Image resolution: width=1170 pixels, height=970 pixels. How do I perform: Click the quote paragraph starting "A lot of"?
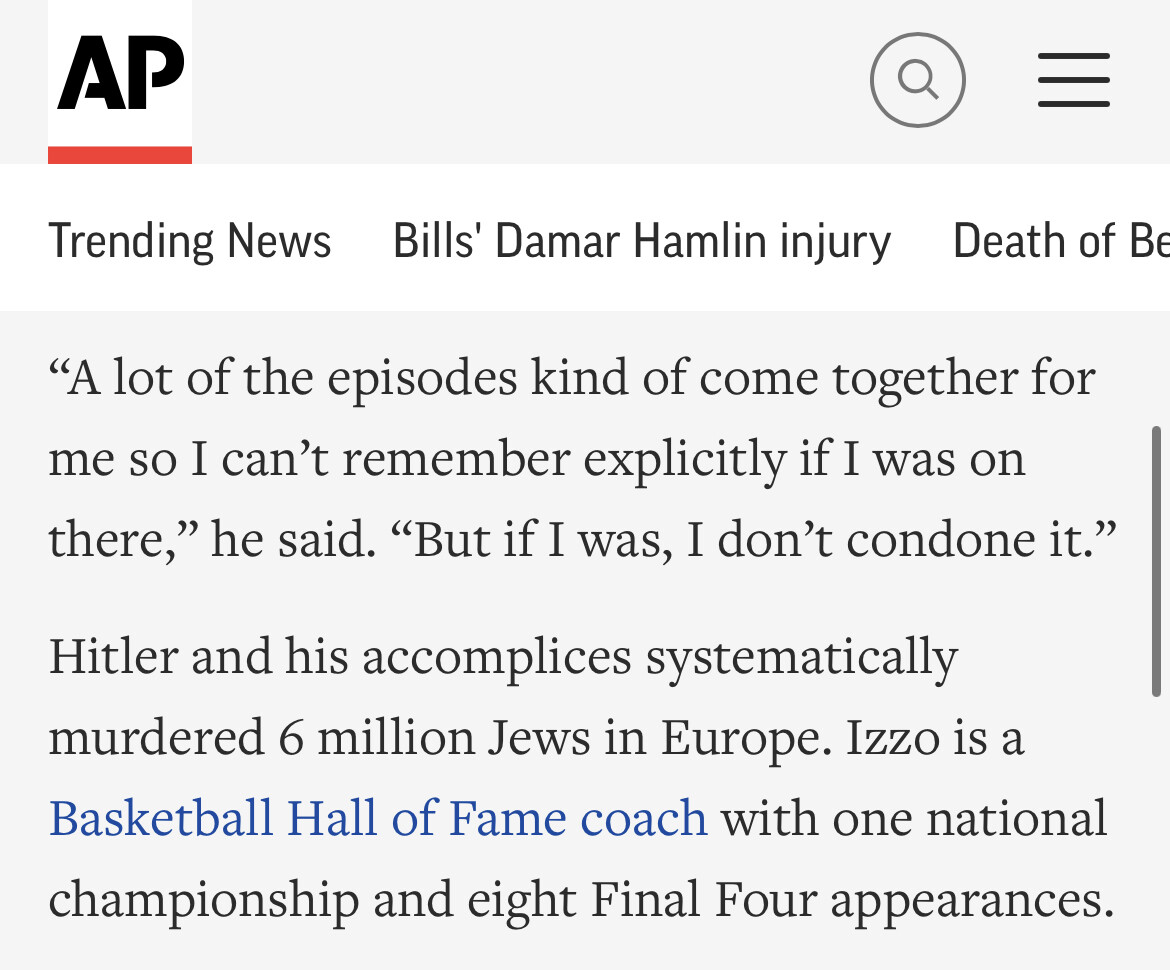coord(572,459)
